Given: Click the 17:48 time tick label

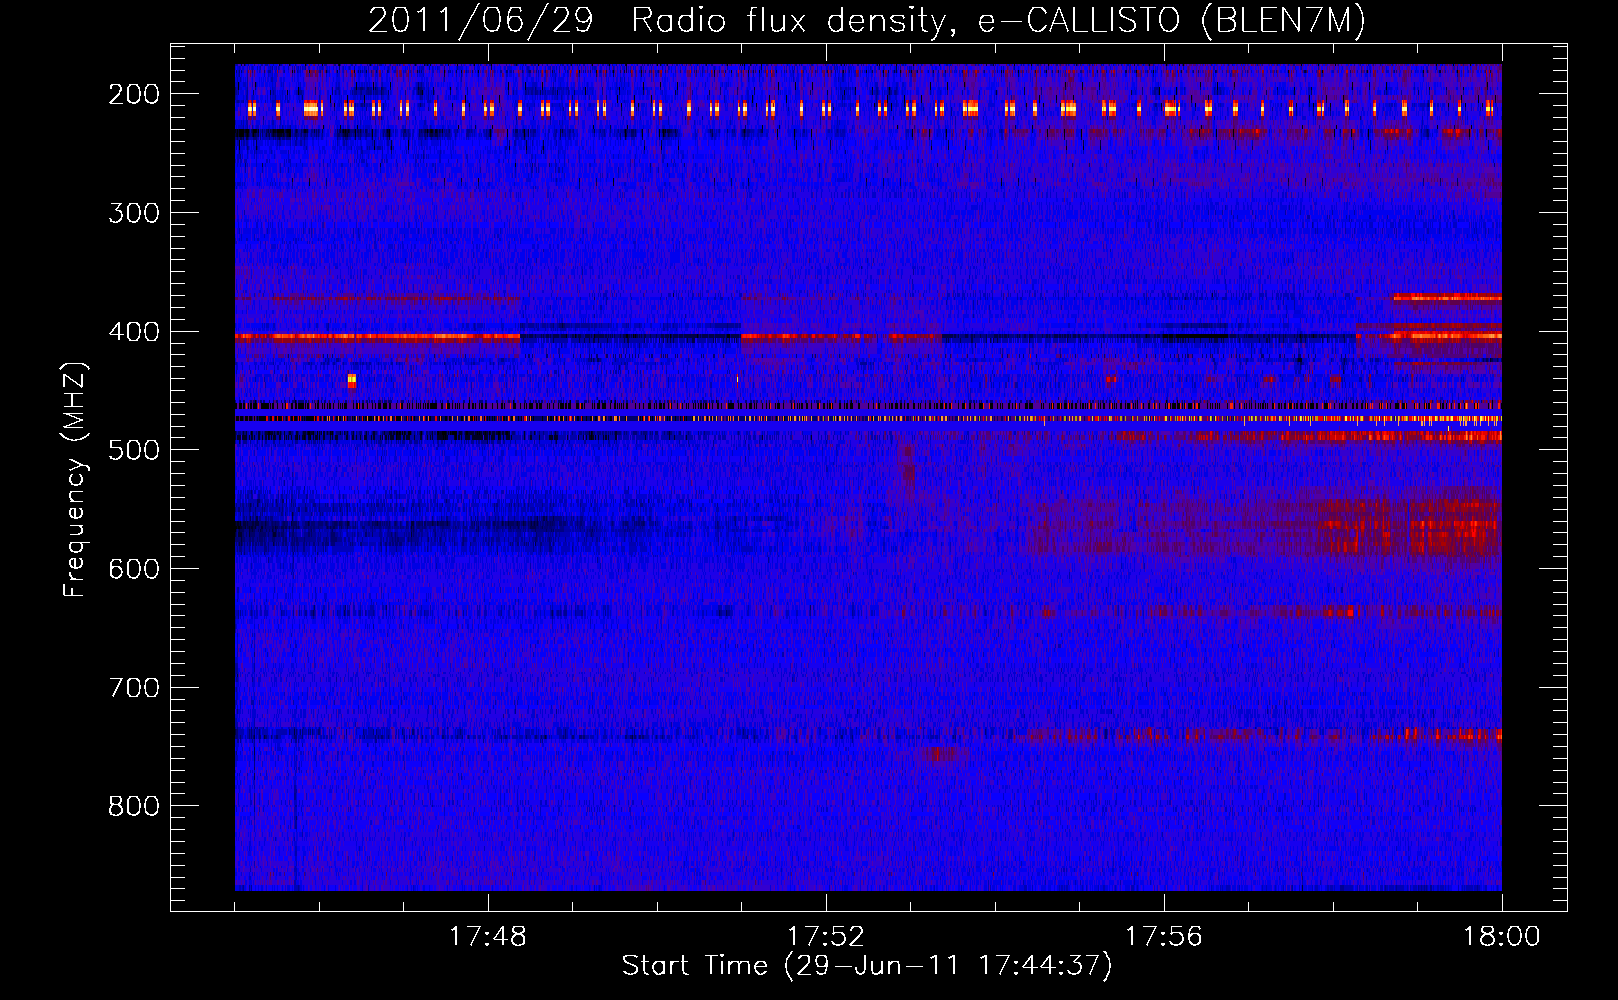Looking at the screenshot, I should (x=488, y=937).
